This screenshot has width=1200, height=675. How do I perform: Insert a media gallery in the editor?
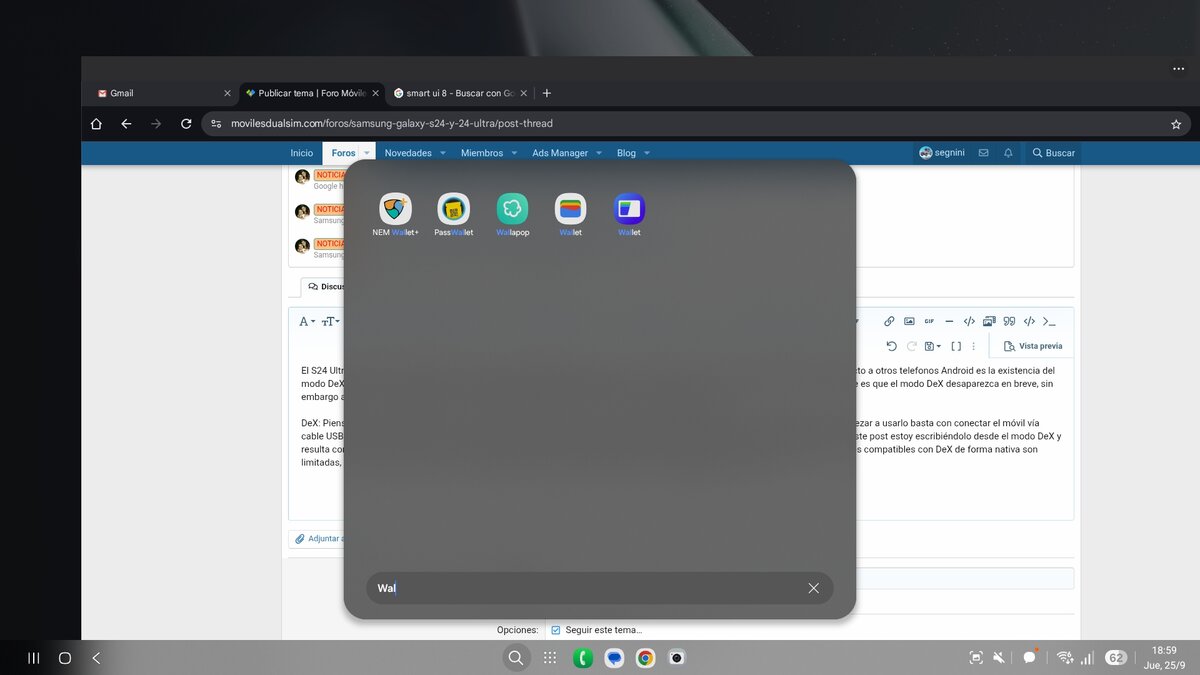click(989, 321)
